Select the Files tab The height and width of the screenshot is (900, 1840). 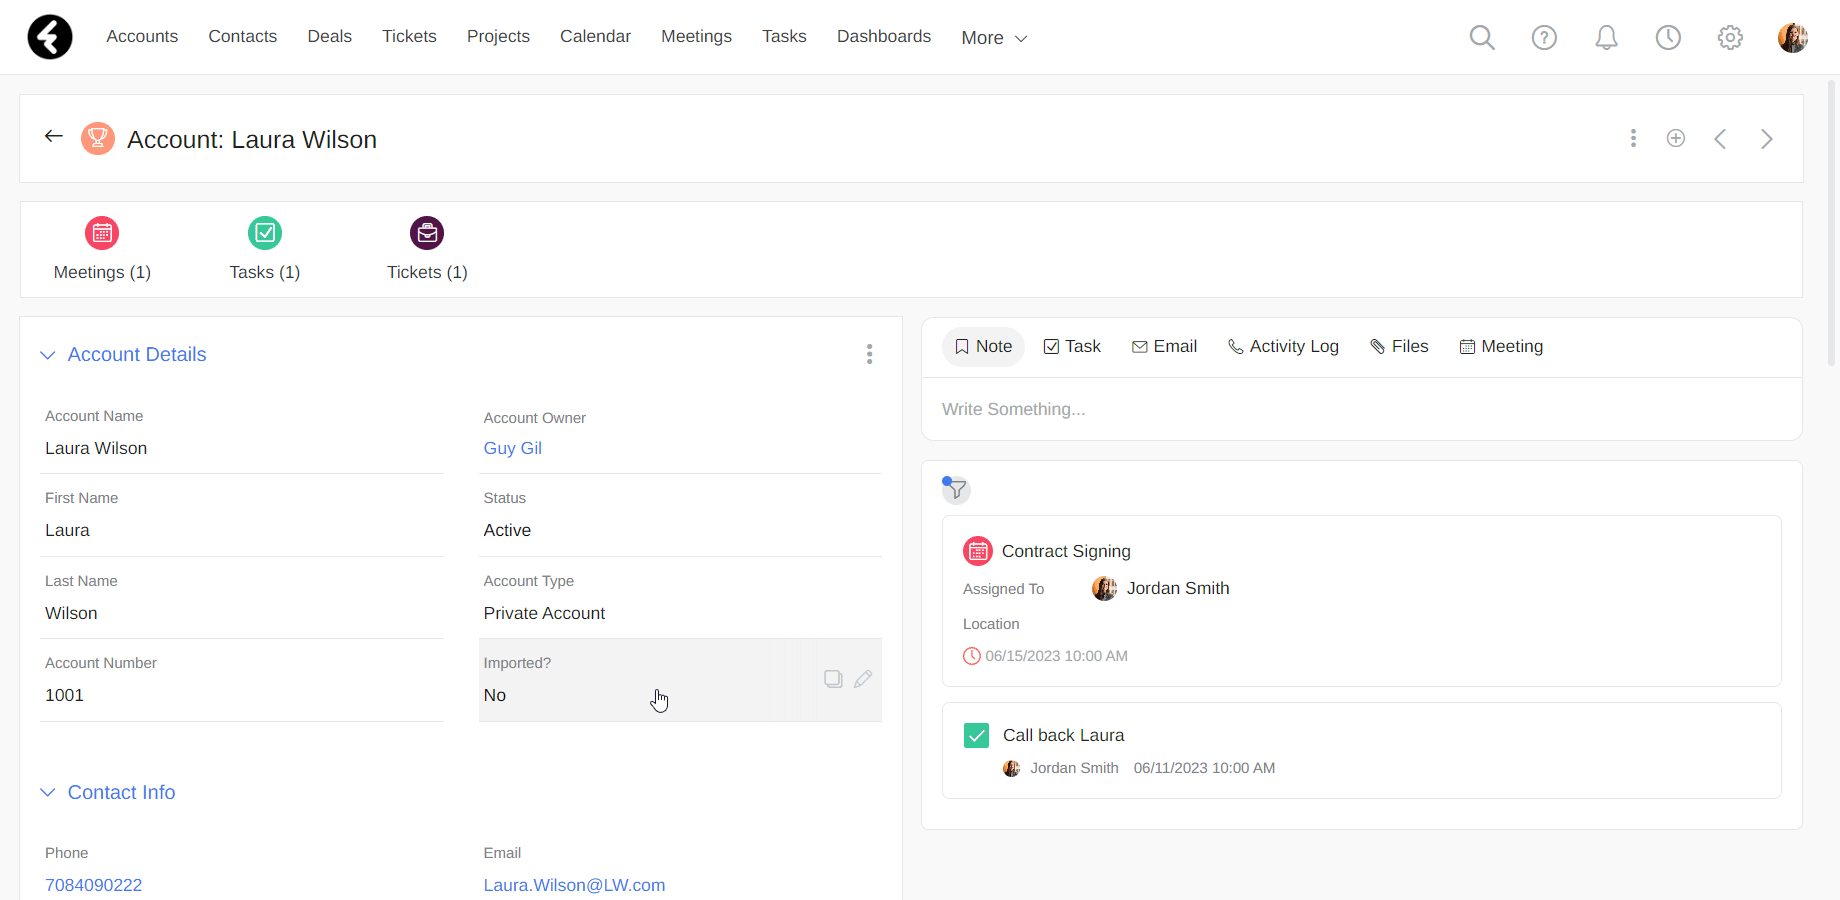pos(1399,347)
